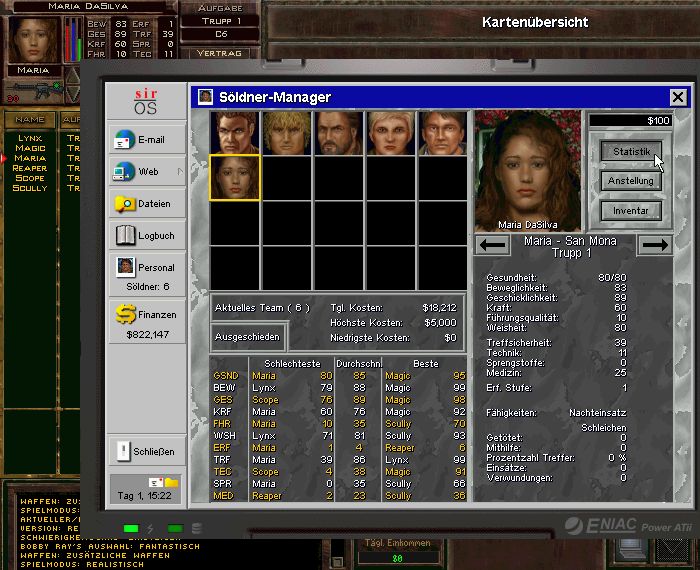Click Trupp 1 assignment field

pyautogui.click(x=221, y=21)
